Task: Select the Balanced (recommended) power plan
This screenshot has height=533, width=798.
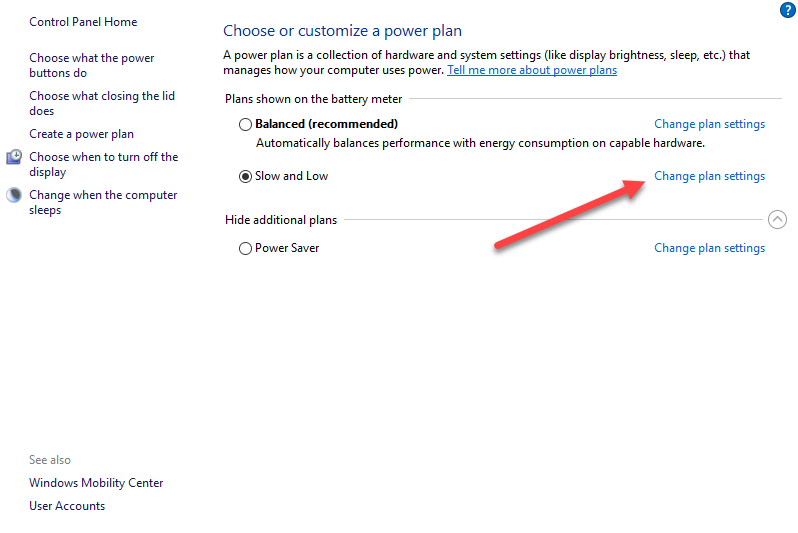Action: tap(245, 124)
